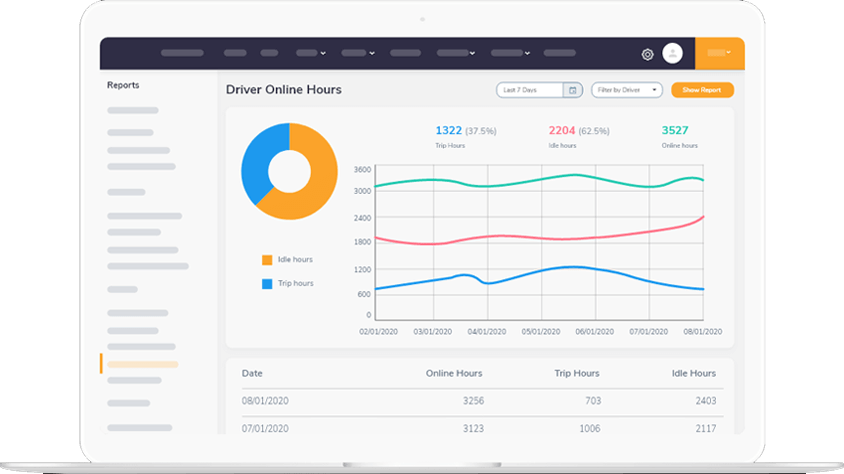Click the 1322 Trip Hours value
This screenshot has height=474, width=844.
448,130
